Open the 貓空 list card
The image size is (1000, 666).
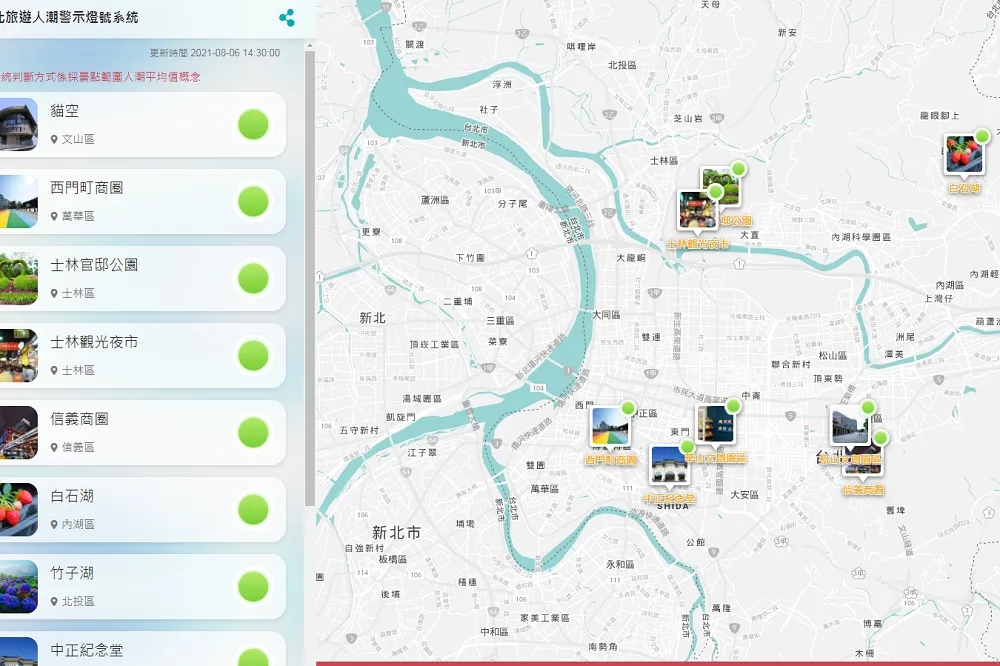[142, 125]
